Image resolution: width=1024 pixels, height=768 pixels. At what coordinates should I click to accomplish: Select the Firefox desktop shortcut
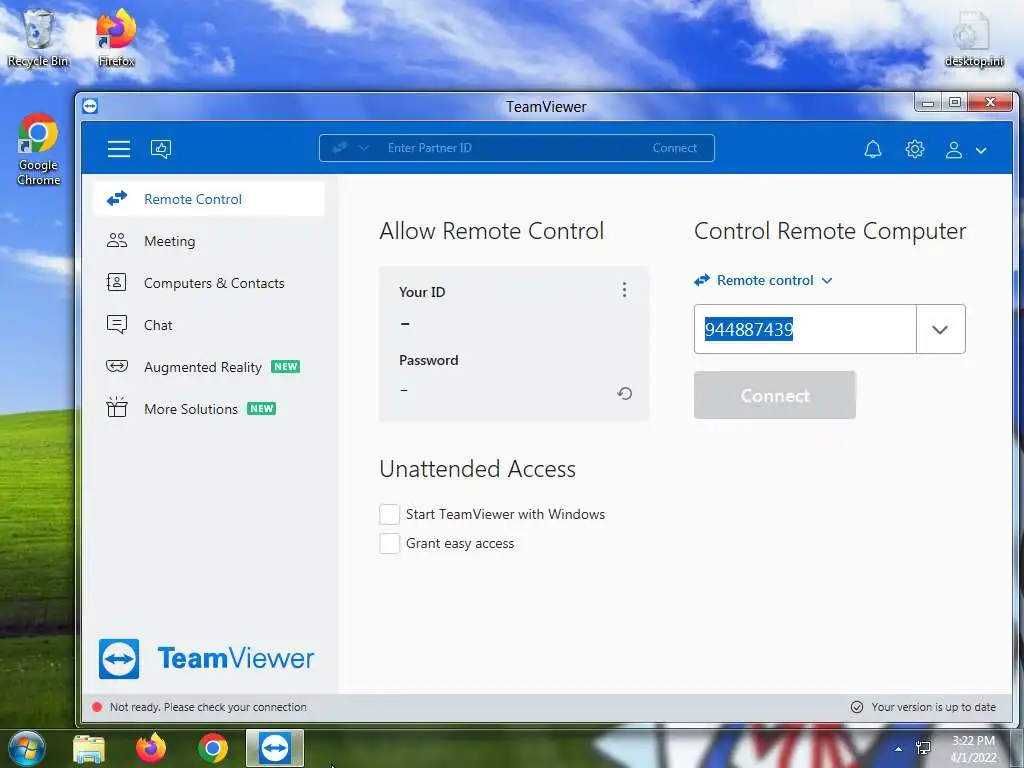pos(116,38)
